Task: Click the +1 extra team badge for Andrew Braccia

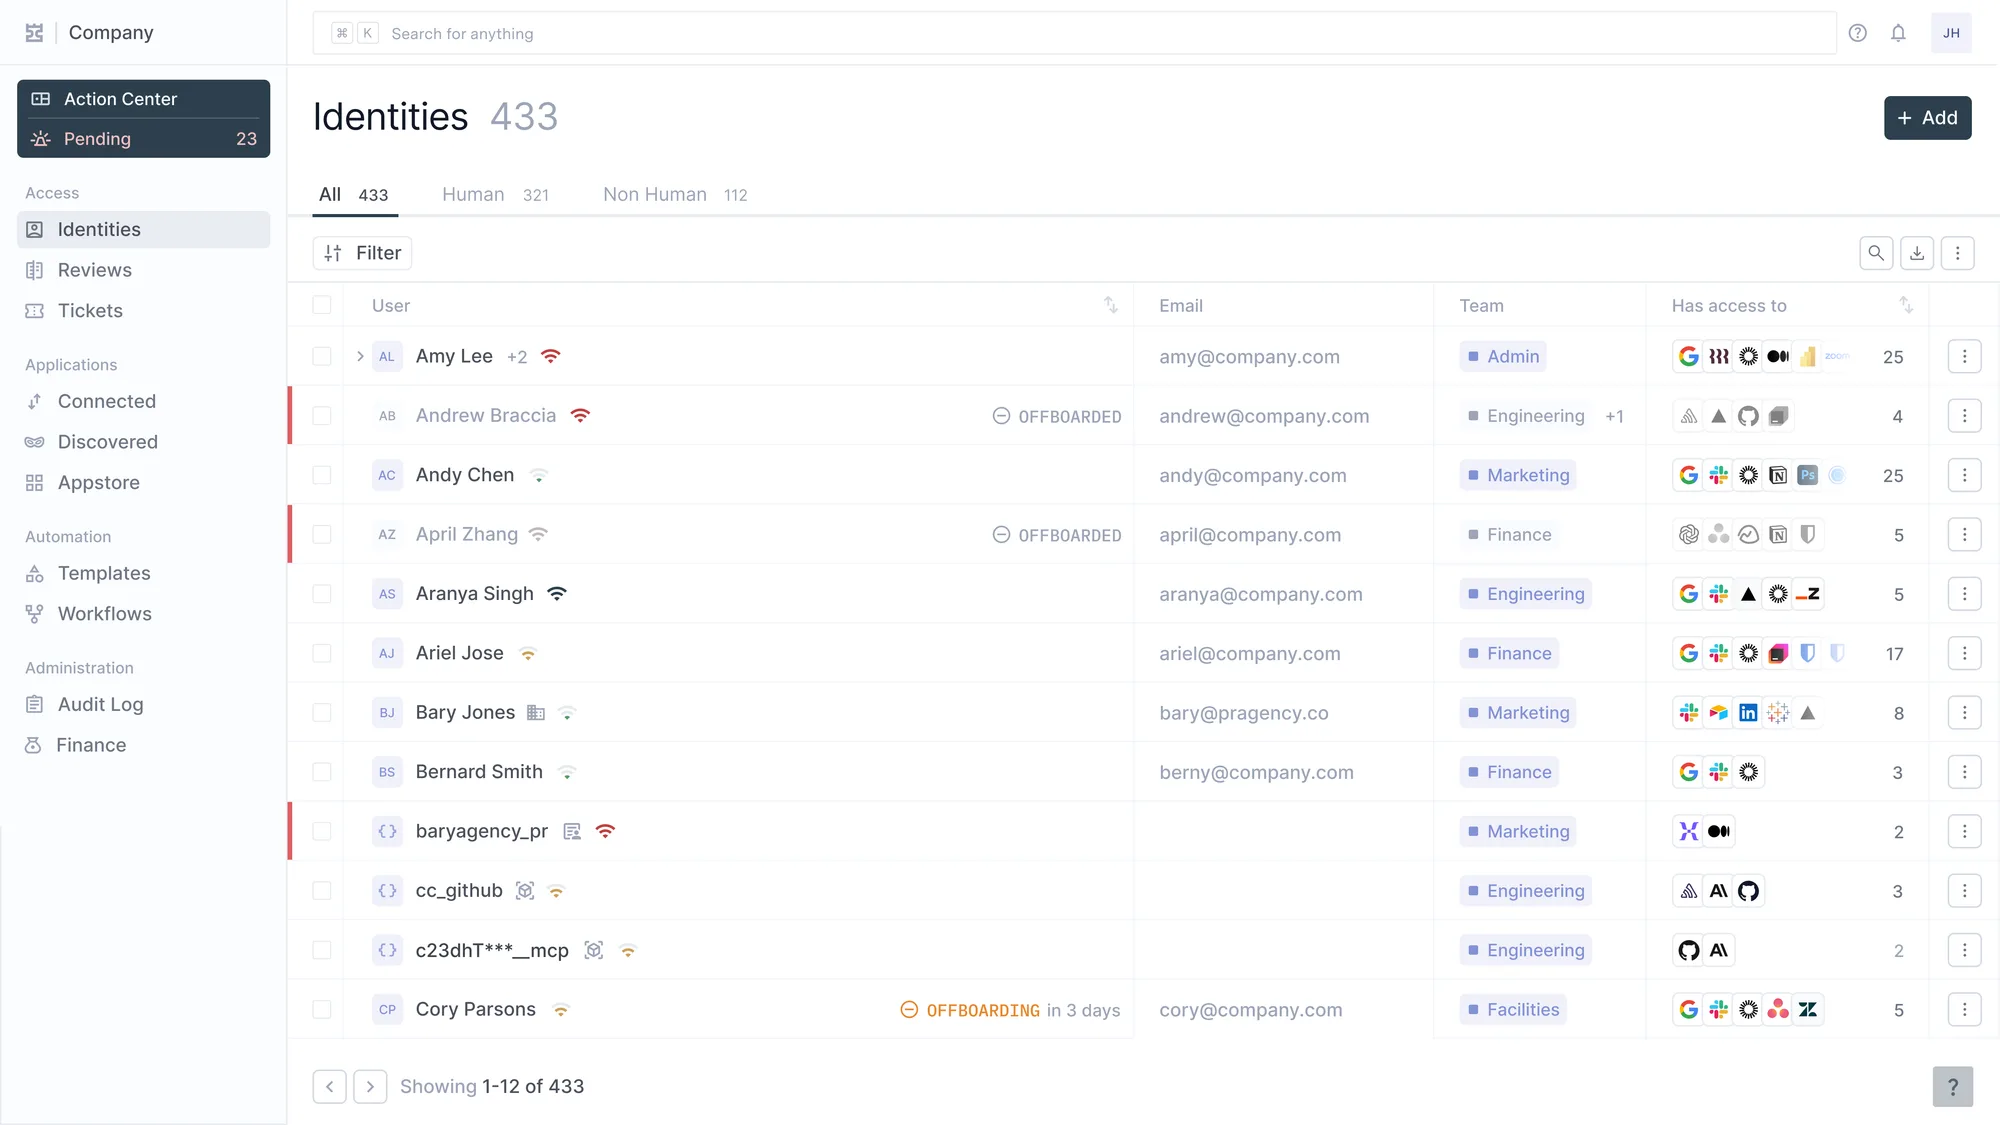Action: 1614,416
